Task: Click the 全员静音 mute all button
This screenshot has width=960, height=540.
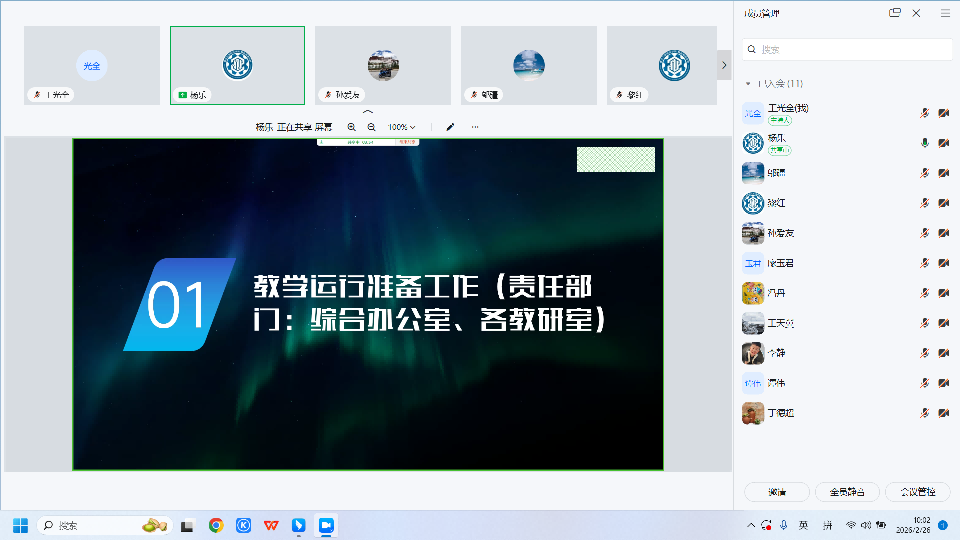Action: pos(847,492)
